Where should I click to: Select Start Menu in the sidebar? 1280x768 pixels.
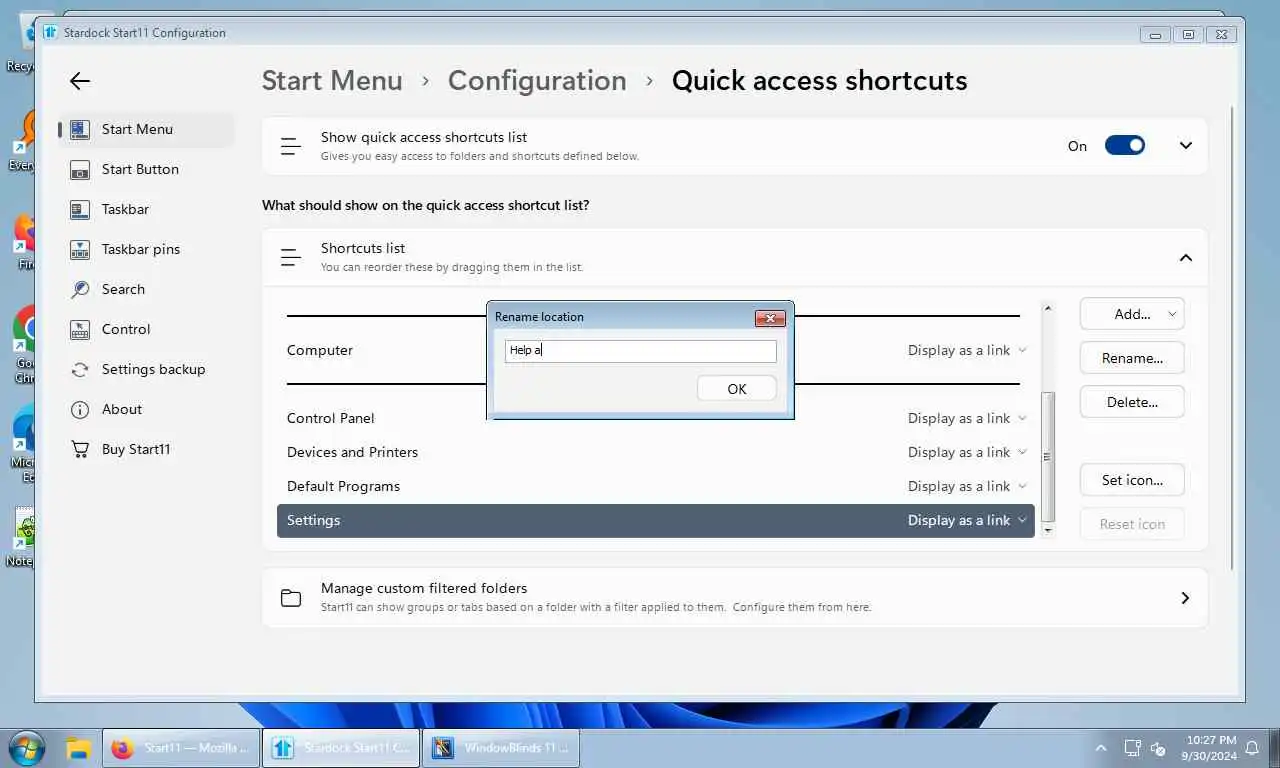[x=147, y=129]
